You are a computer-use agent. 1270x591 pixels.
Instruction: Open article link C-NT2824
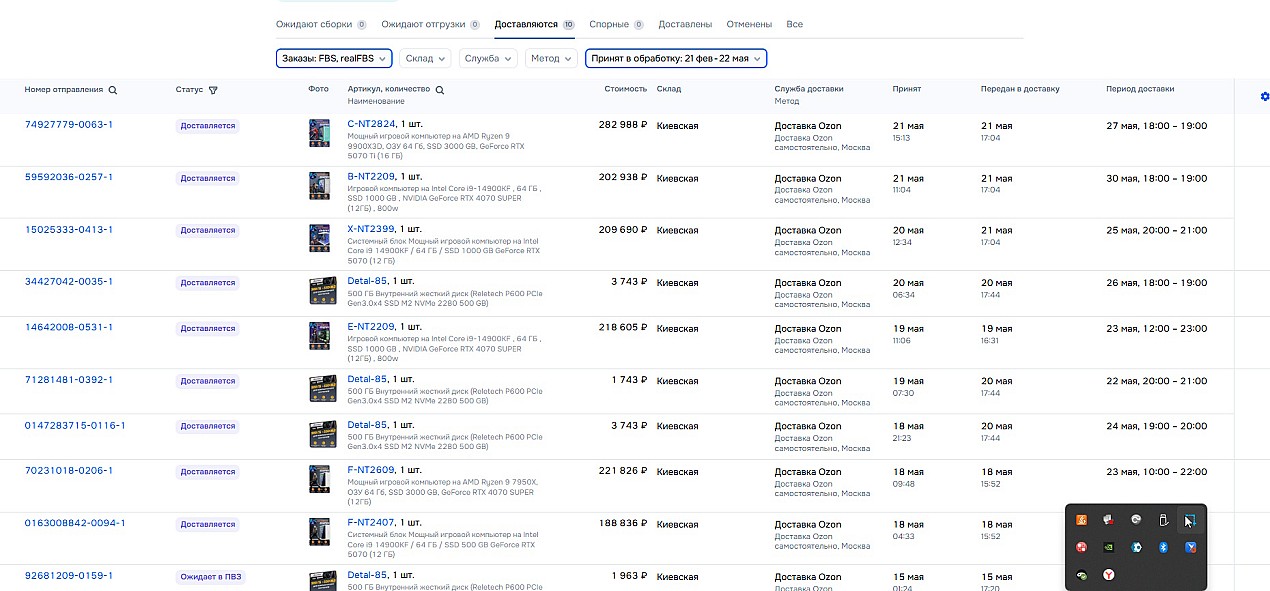[371, 124]
